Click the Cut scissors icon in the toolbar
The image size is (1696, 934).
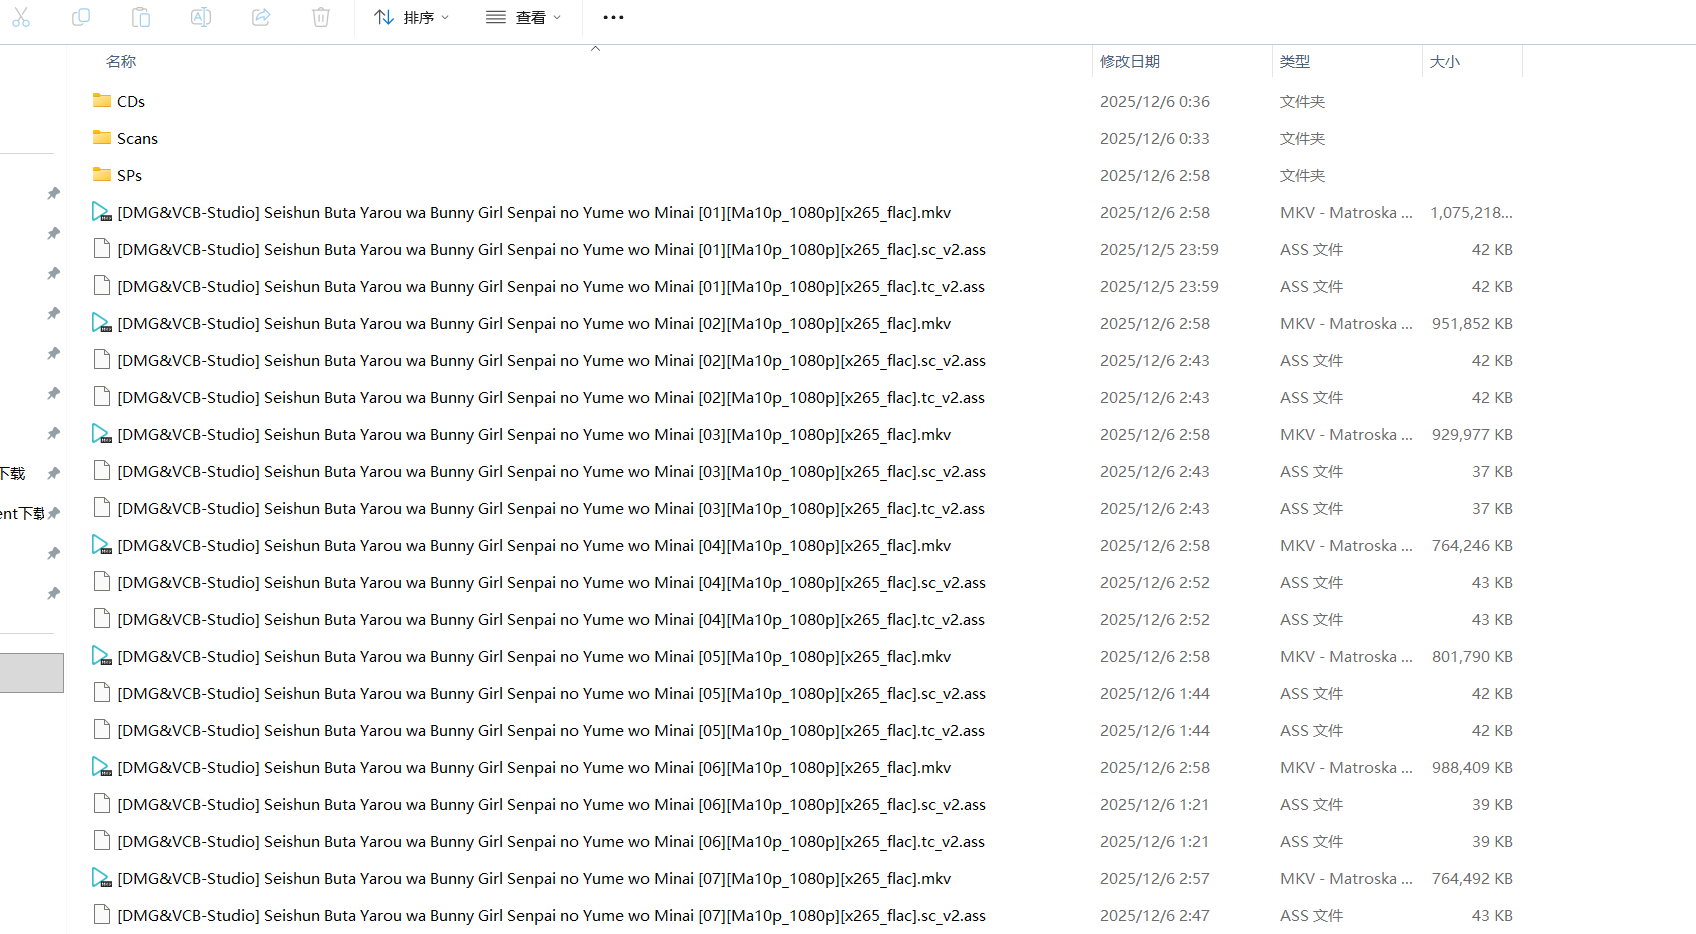[21, 17]
